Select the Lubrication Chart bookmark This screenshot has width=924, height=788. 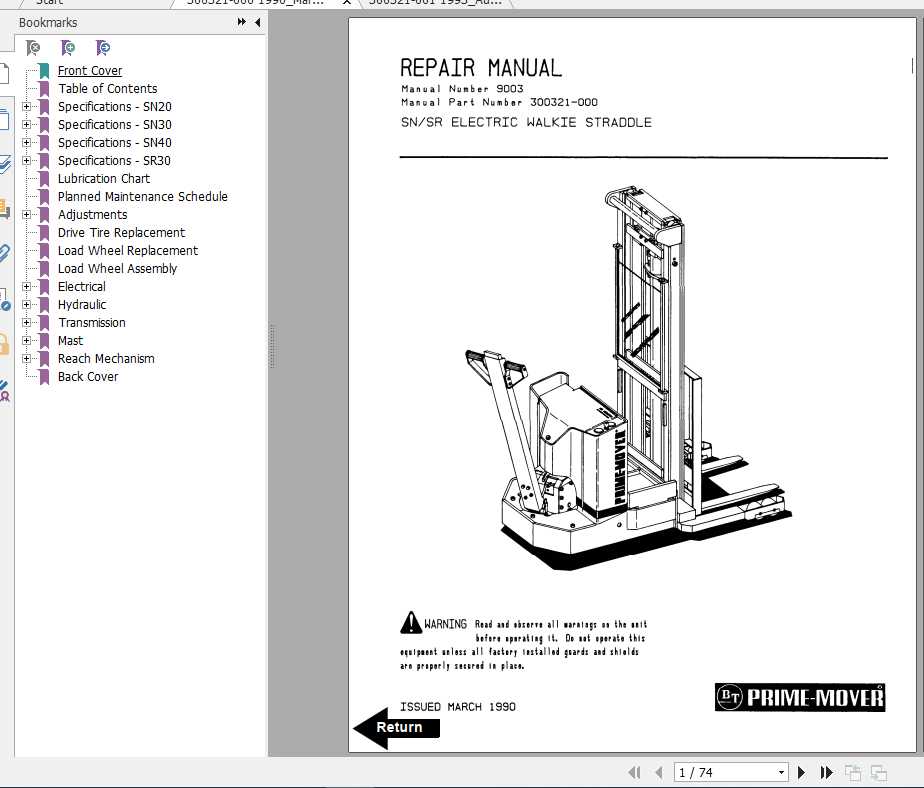(x=102, y=178)
